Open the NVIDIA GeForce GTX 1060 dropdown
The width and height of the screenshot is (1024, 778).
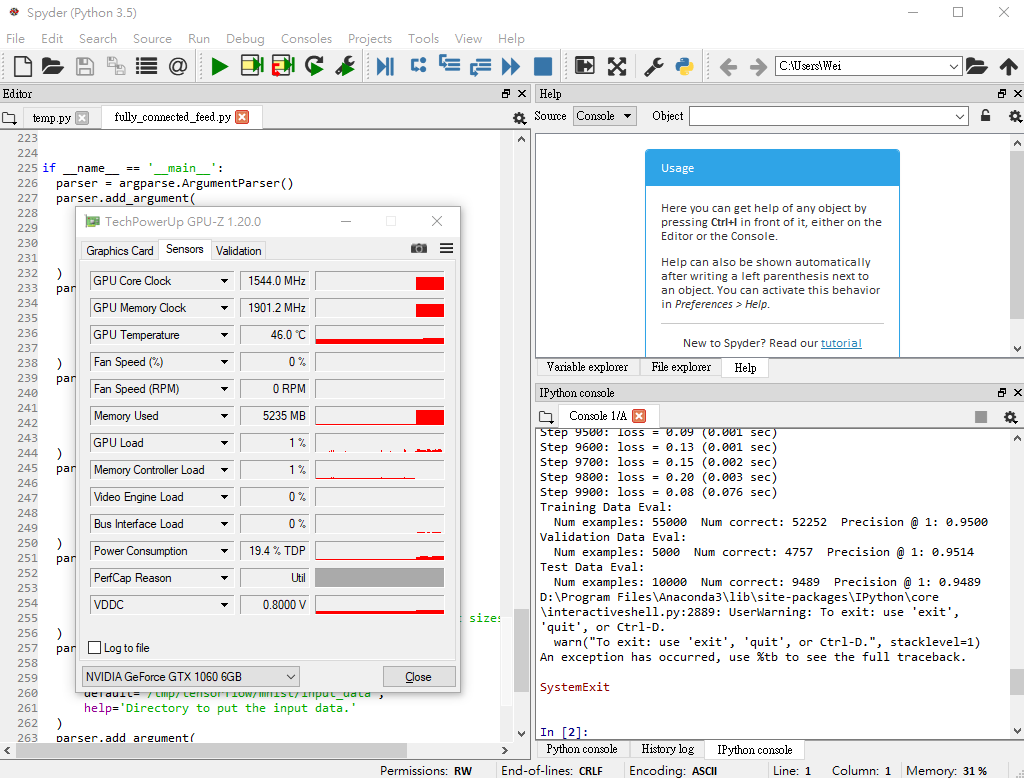point(293,676)
